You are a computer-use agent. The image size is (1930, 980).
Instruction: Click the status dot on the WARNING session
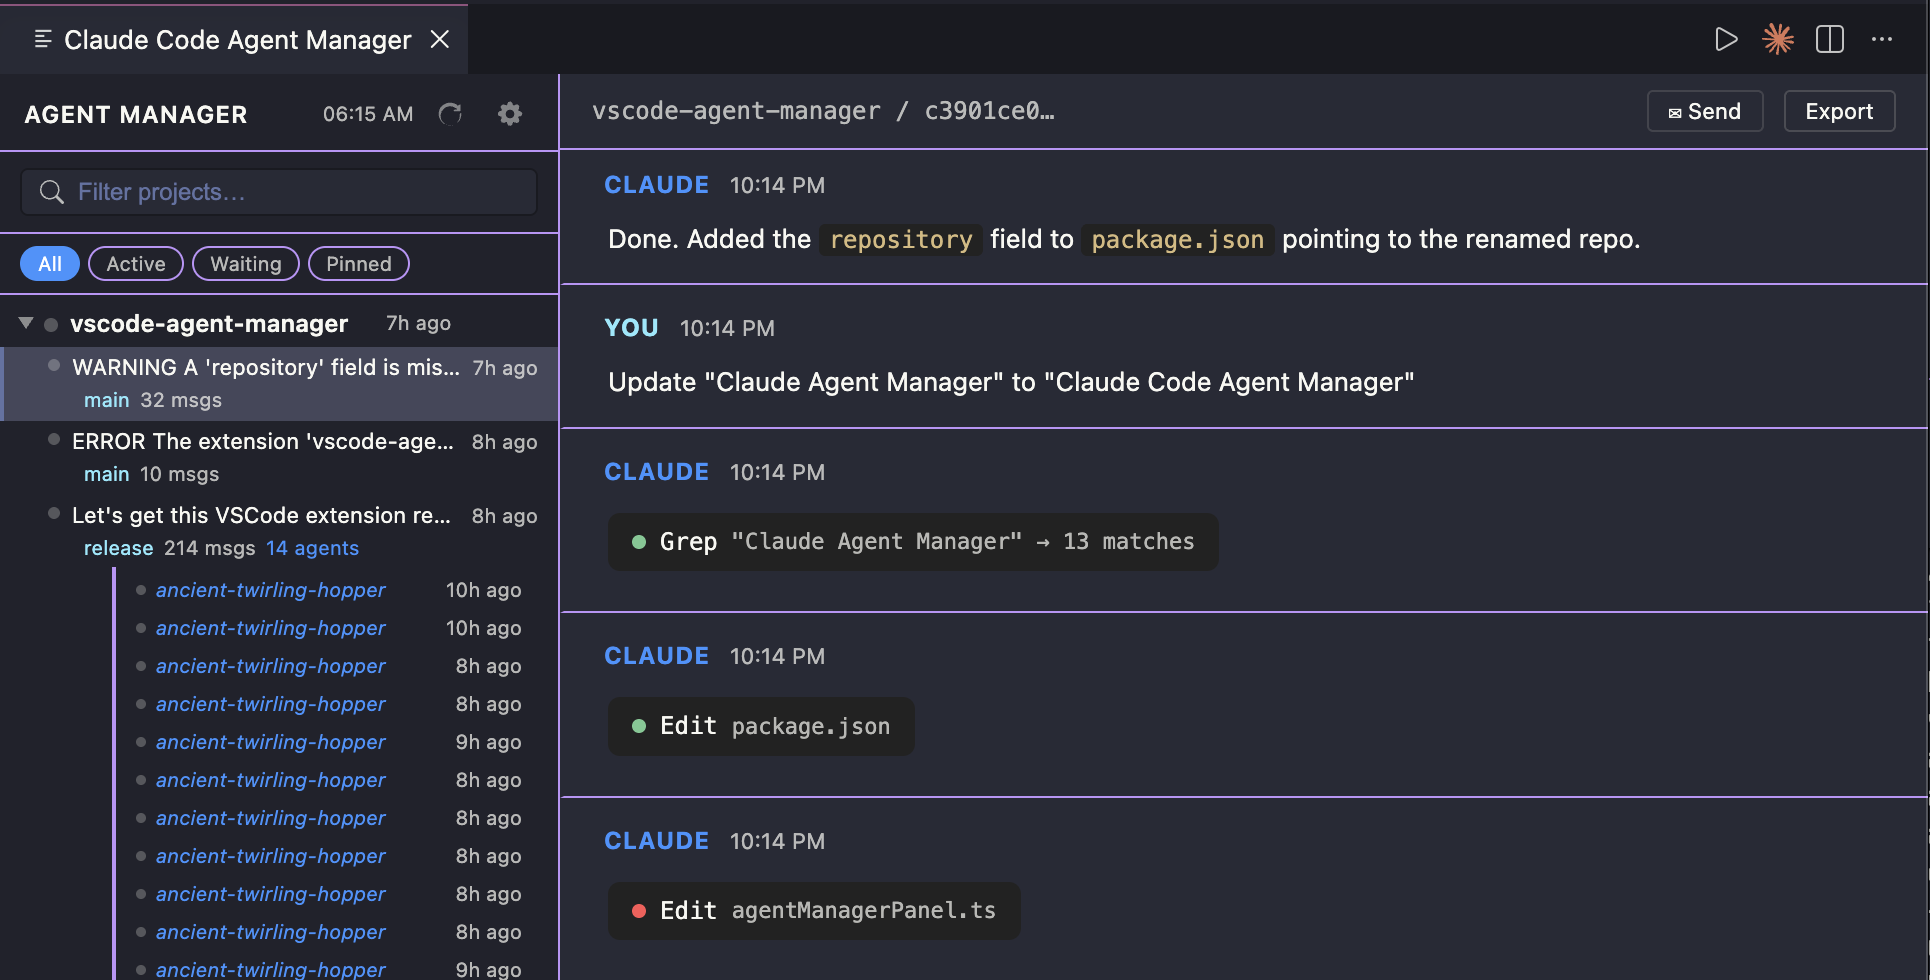click(x=54, y=365)
